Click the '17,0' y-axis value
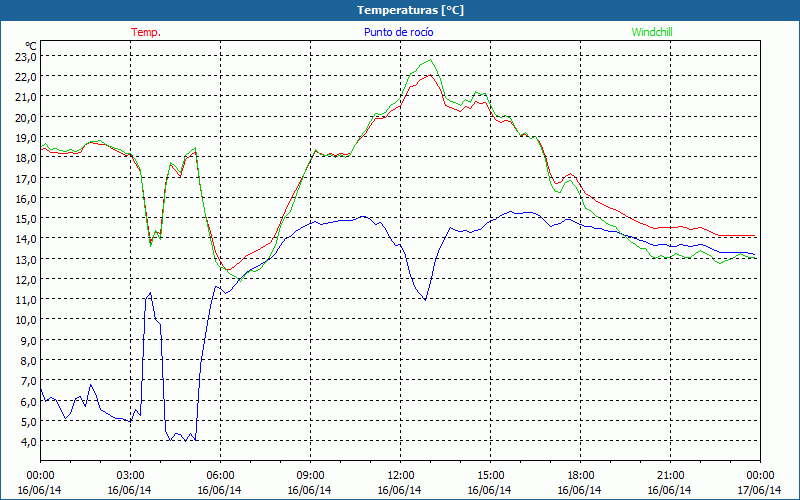This screenshot has width=800, height=500. (26, 178)
